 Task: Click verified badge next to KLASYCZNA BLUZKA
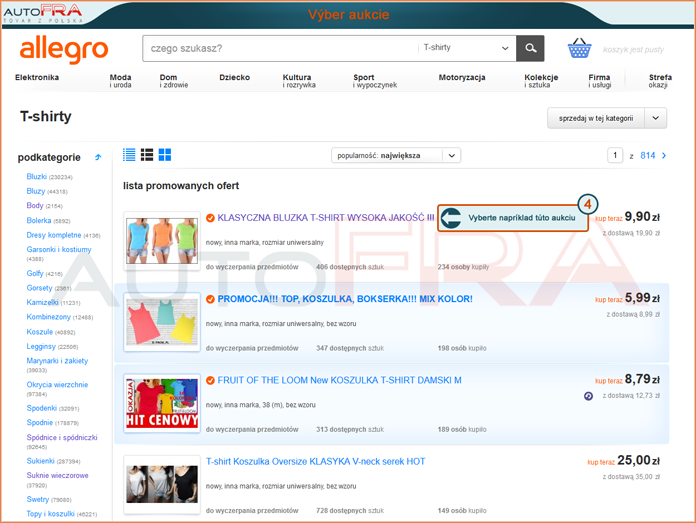pos(210,218)
